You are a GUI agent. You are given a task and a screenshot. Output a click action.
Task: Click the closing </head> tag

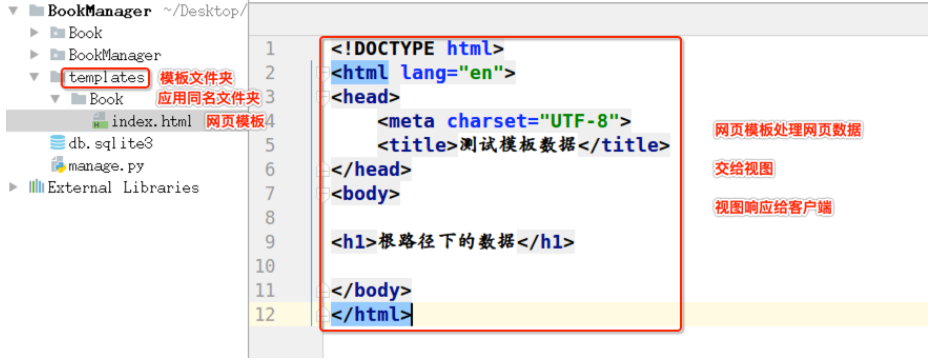pyautogui.click(x=371, y=170)
